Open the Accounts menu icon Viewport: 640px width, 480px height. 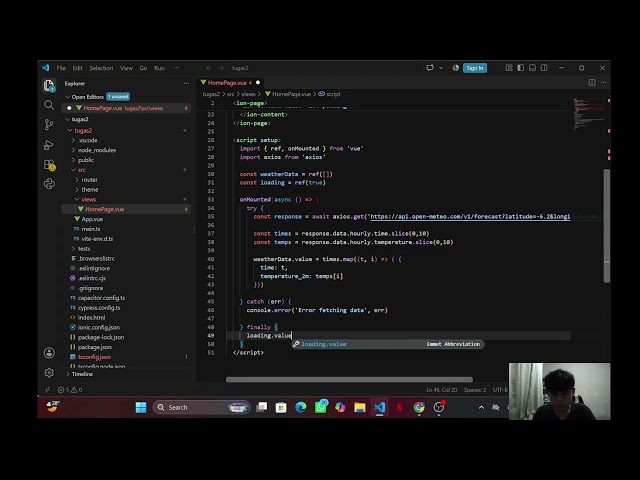(x=49, y=353)
